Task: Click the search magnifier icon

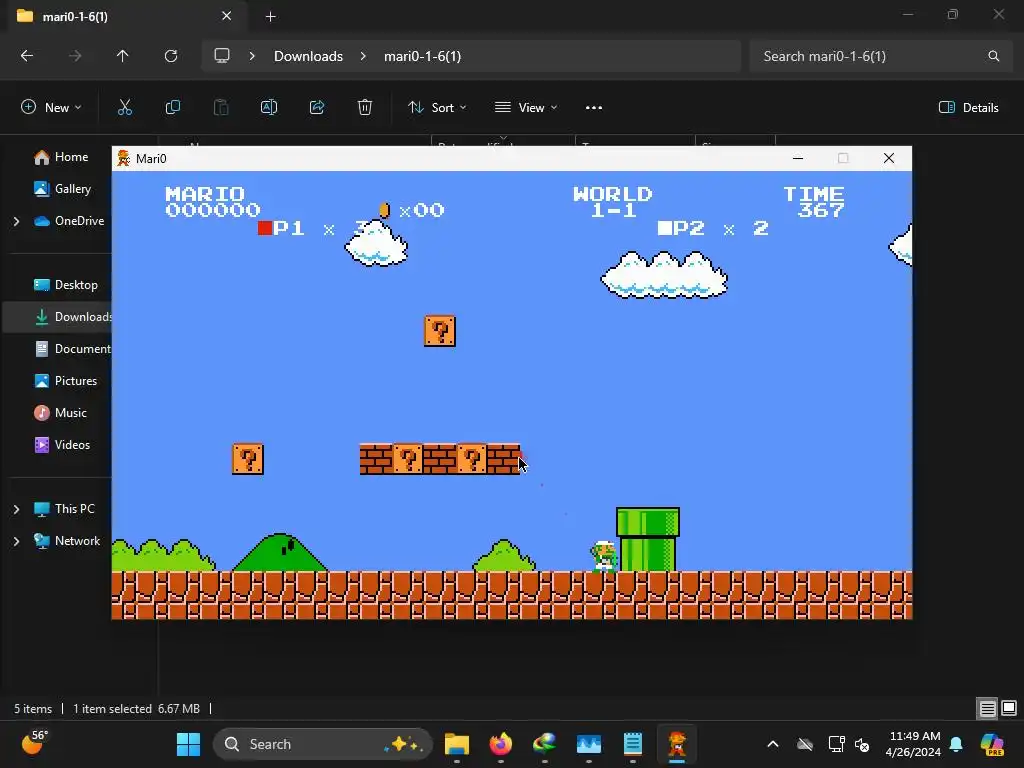Action: tap(993, 56)
